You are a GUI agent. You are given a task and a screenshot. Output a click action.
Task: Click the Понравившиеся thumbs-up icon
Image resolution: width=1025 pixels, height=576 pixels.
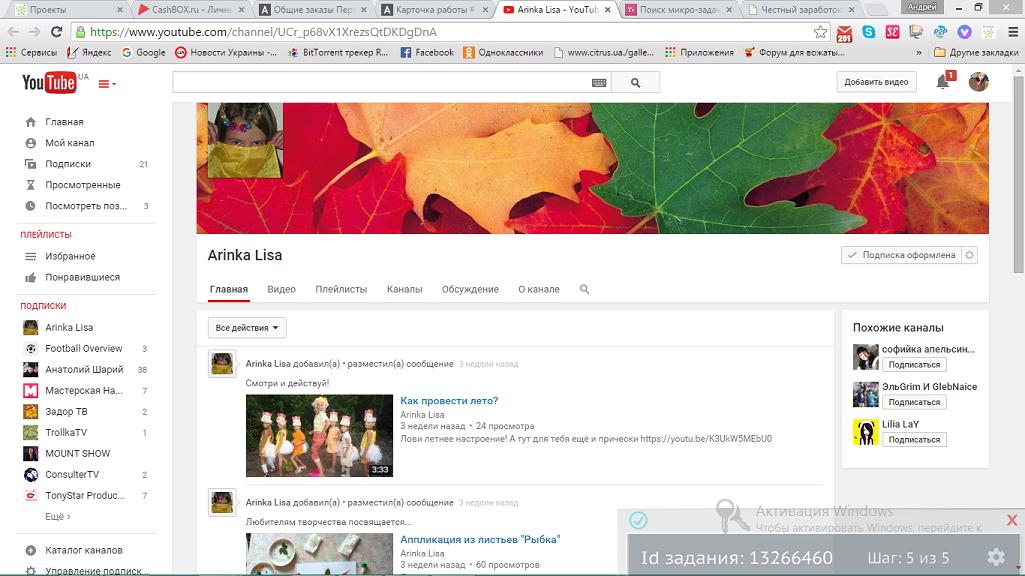(x=31, y=277)
